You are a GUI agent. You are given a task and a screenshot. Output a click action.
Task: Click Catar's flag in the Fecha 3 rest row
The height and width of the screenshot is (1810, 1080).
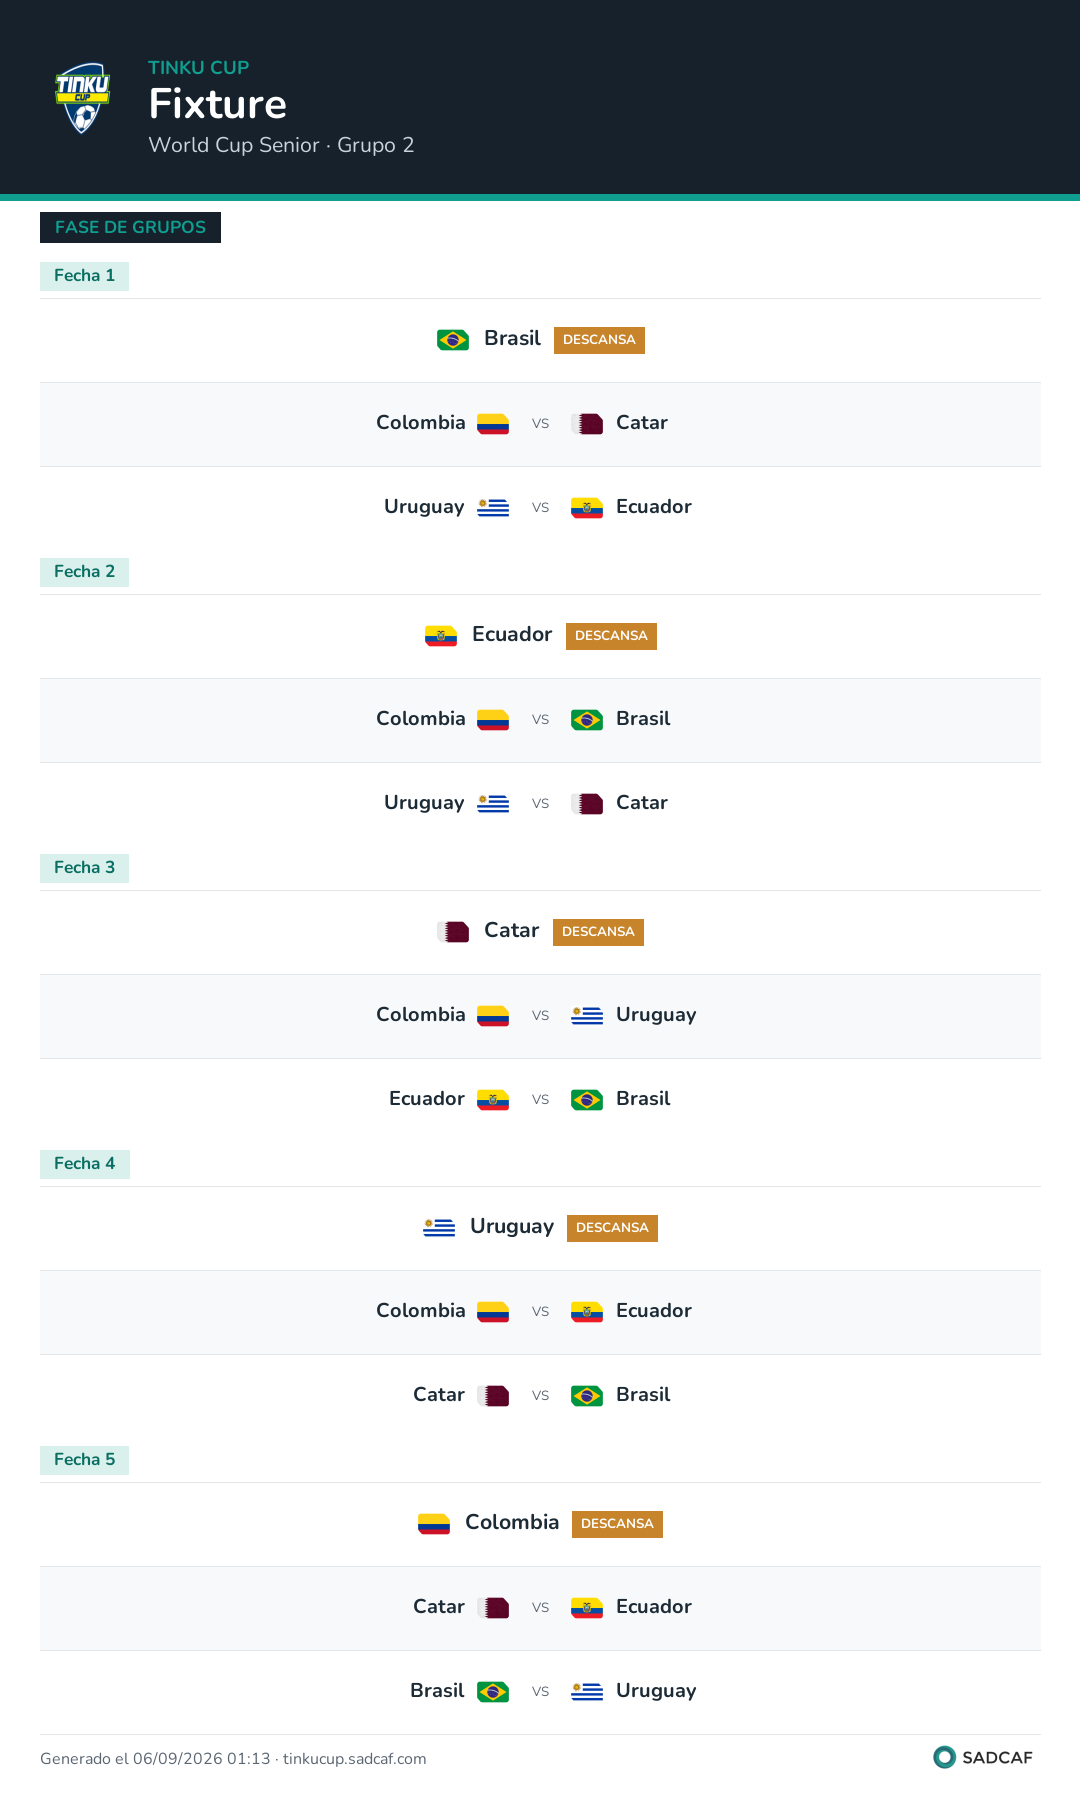point(453,932)
